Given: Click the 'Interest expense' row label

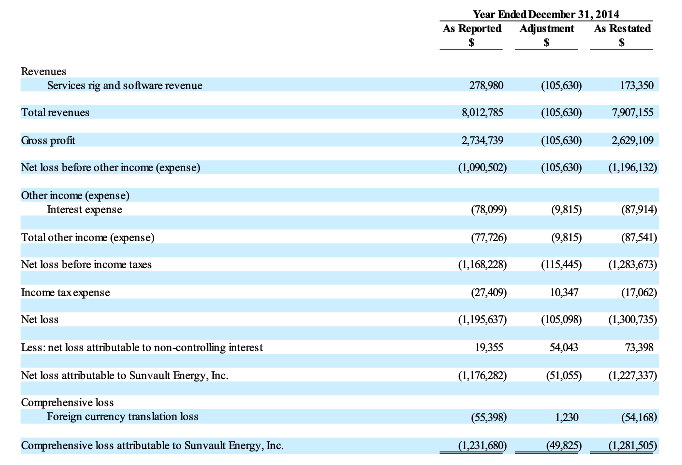Looking at the screenshot, I should tap(85, 209).
